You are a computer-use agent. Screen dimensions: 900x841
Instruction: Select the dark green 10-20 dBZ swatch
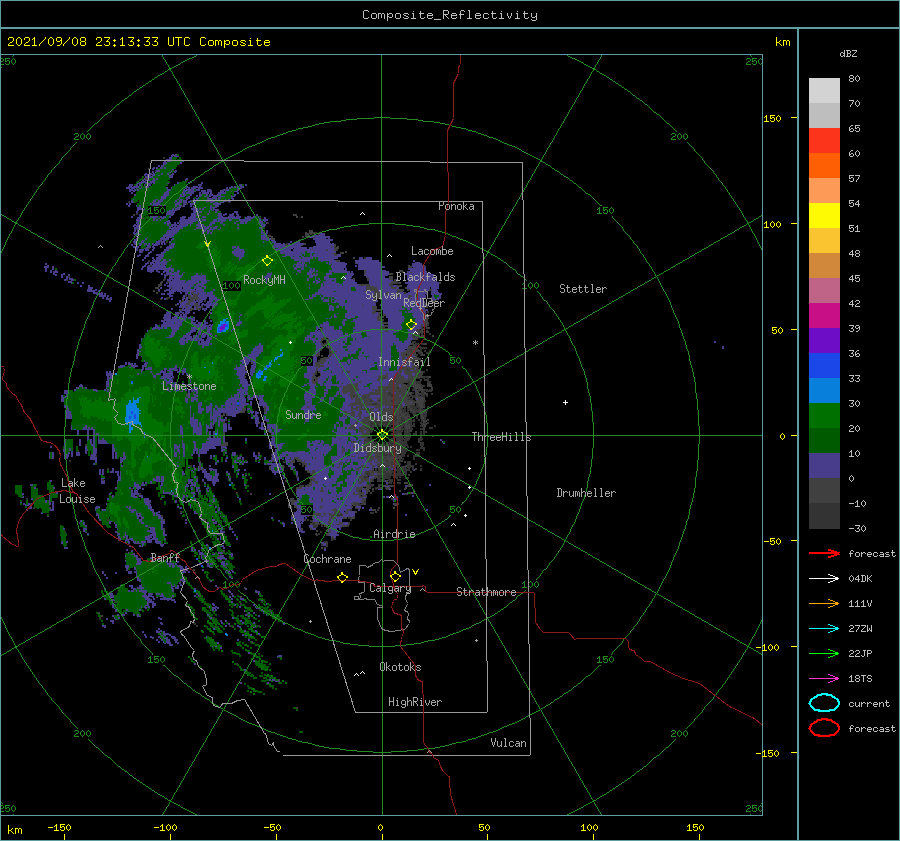pos(824,441)
